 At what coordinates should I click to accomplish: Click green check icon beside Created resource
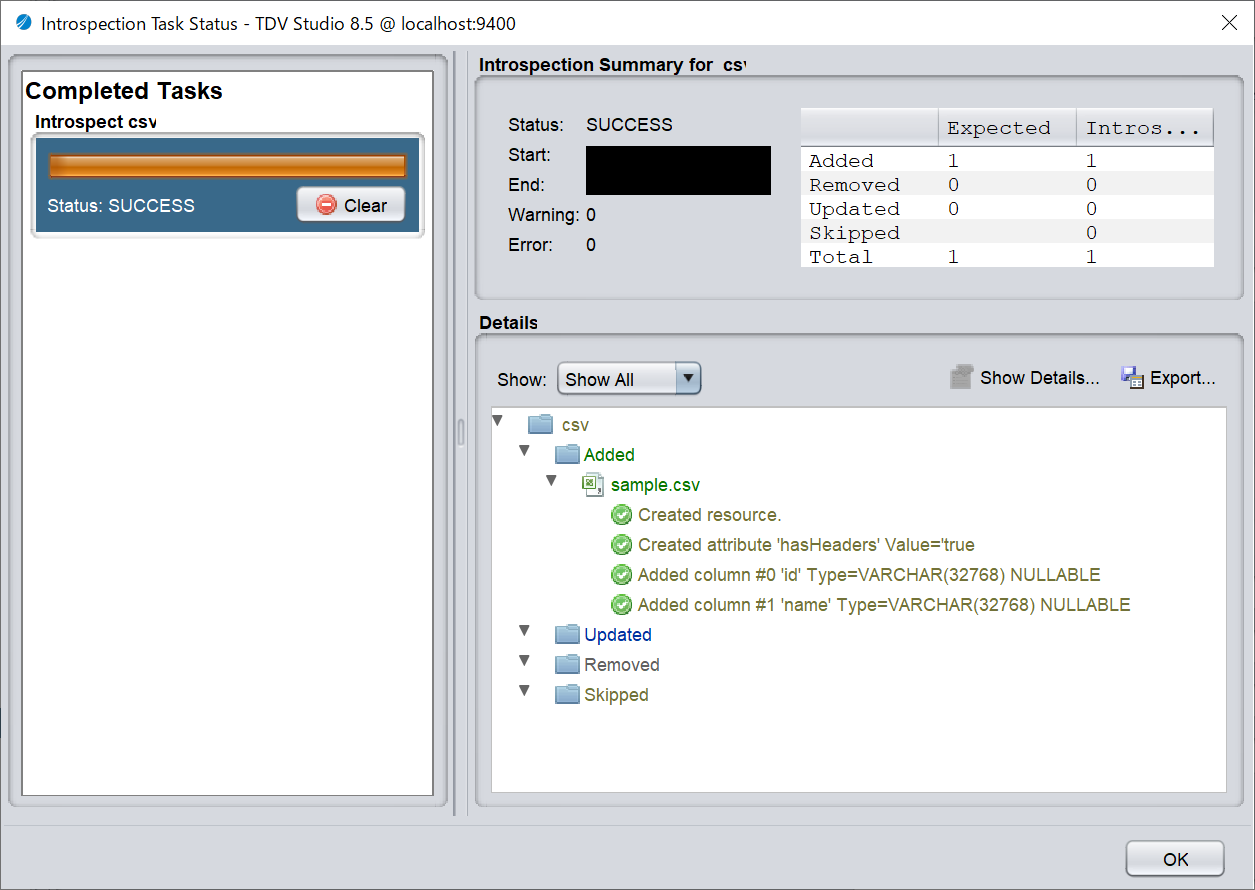point(621,515)
